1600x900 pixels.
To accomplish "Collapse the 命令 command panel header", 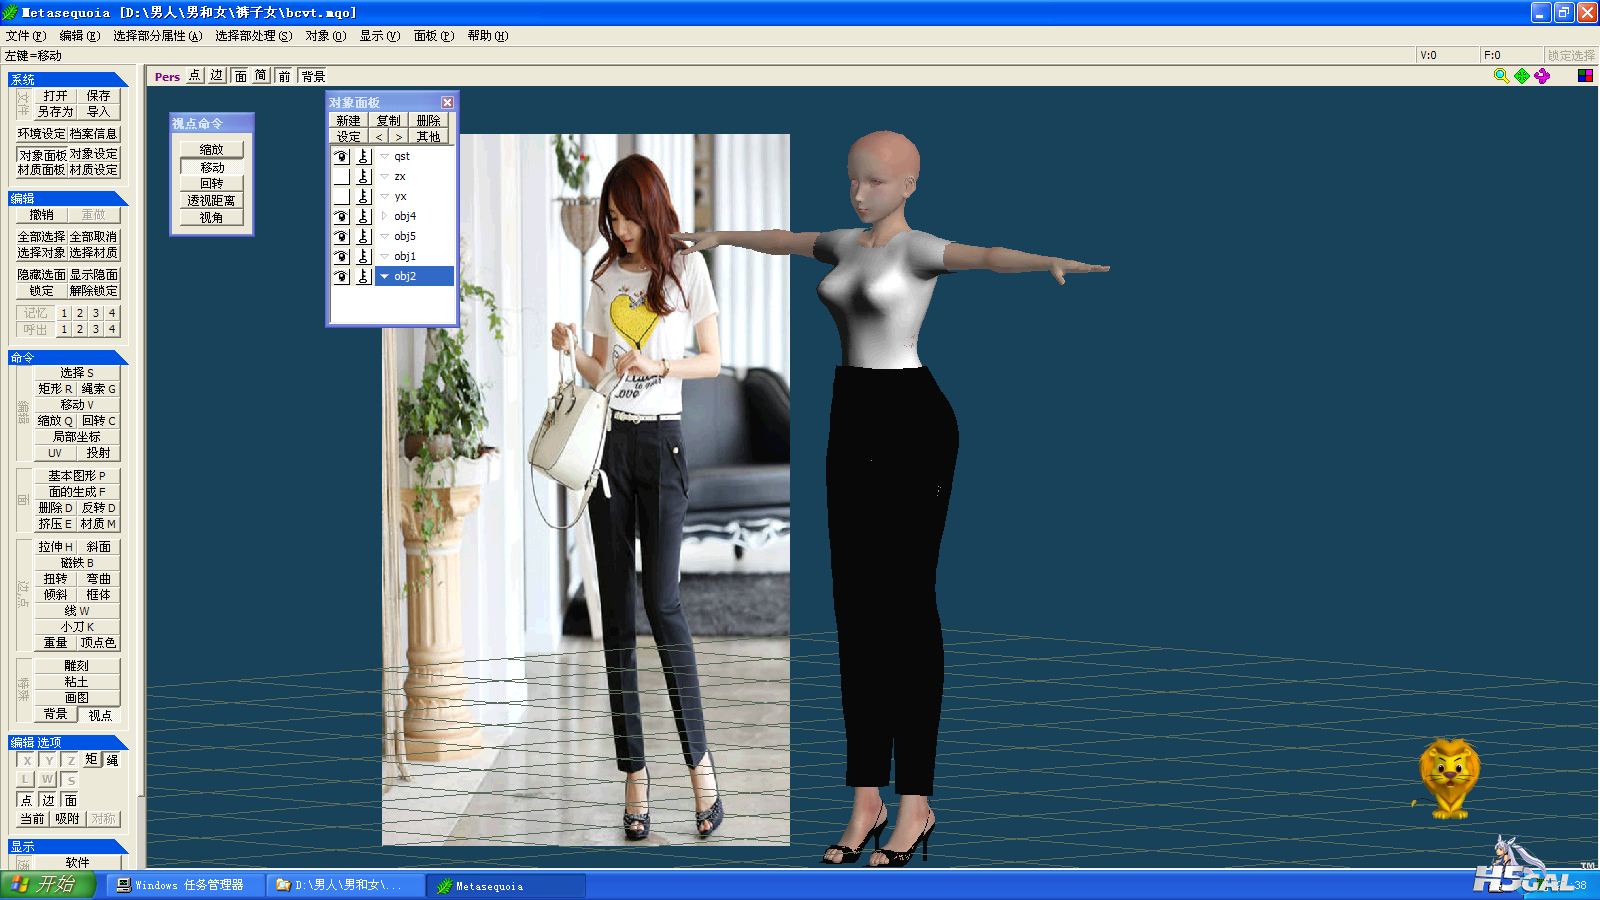I will pyautogui.click(x=68, y=357).
